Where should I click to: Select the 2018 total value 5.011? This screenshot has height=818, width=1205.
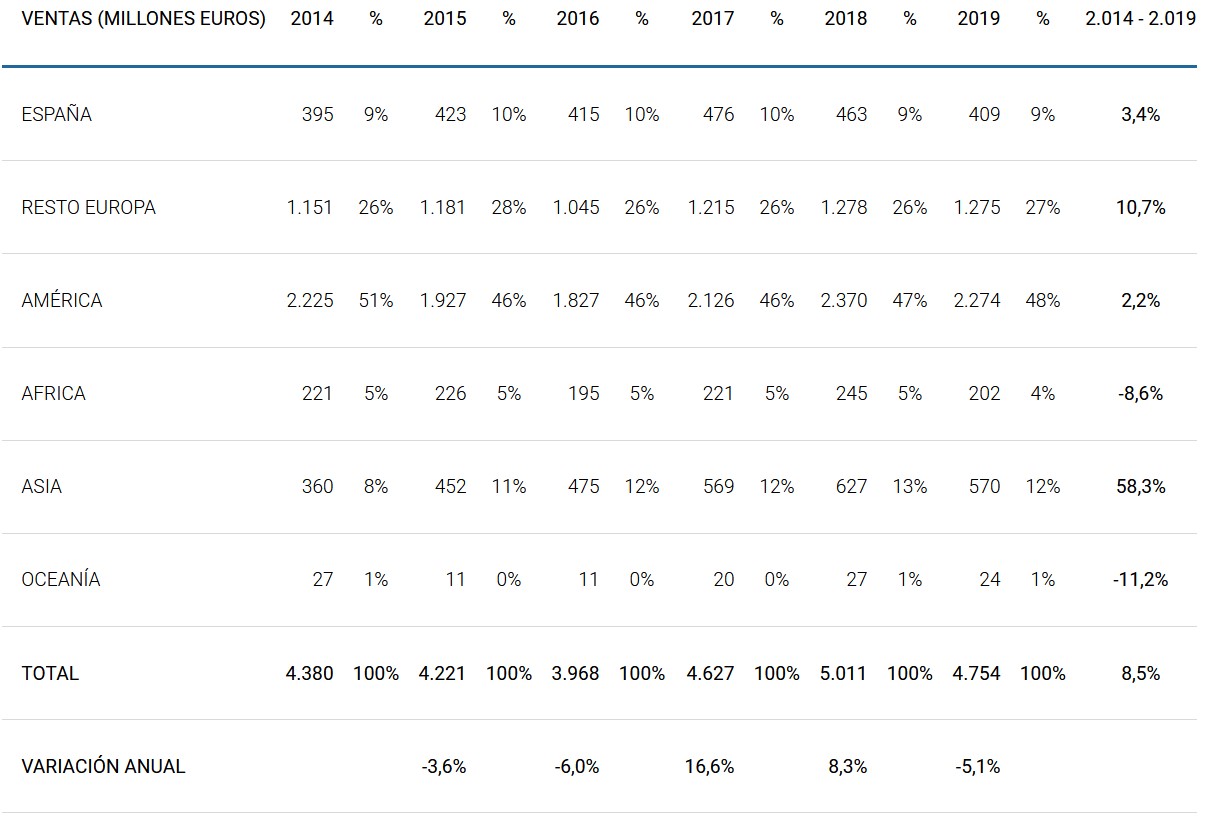(843, 673)
